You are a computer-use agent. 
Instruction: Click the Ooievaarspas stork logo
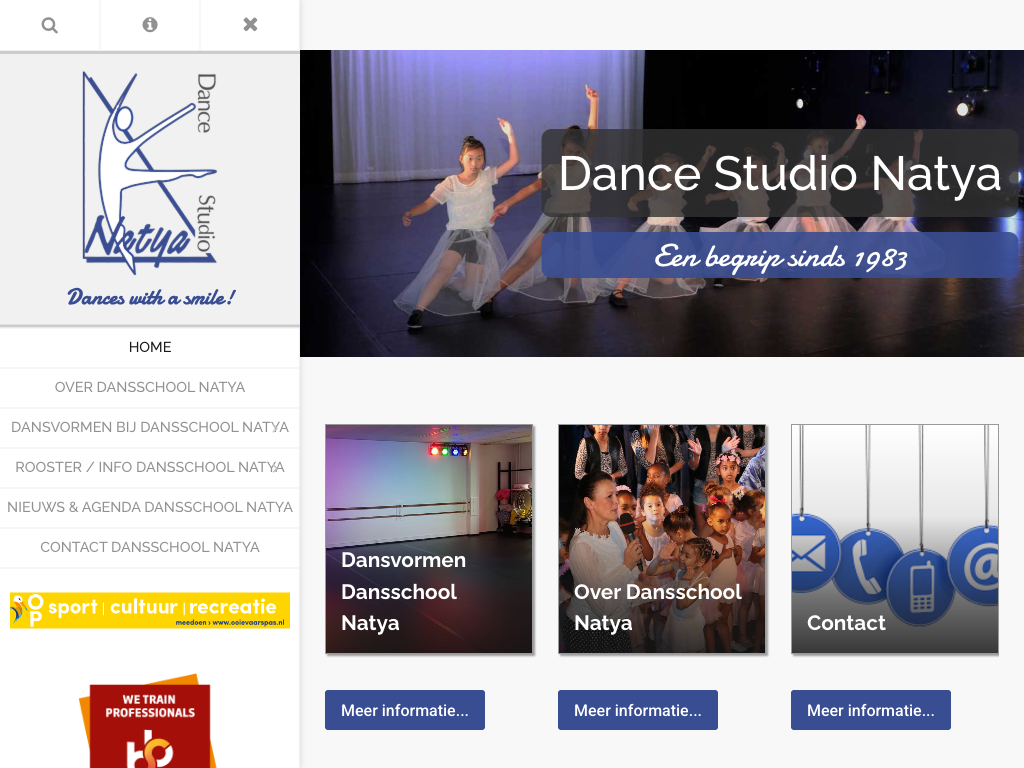[x=27, y=610]
